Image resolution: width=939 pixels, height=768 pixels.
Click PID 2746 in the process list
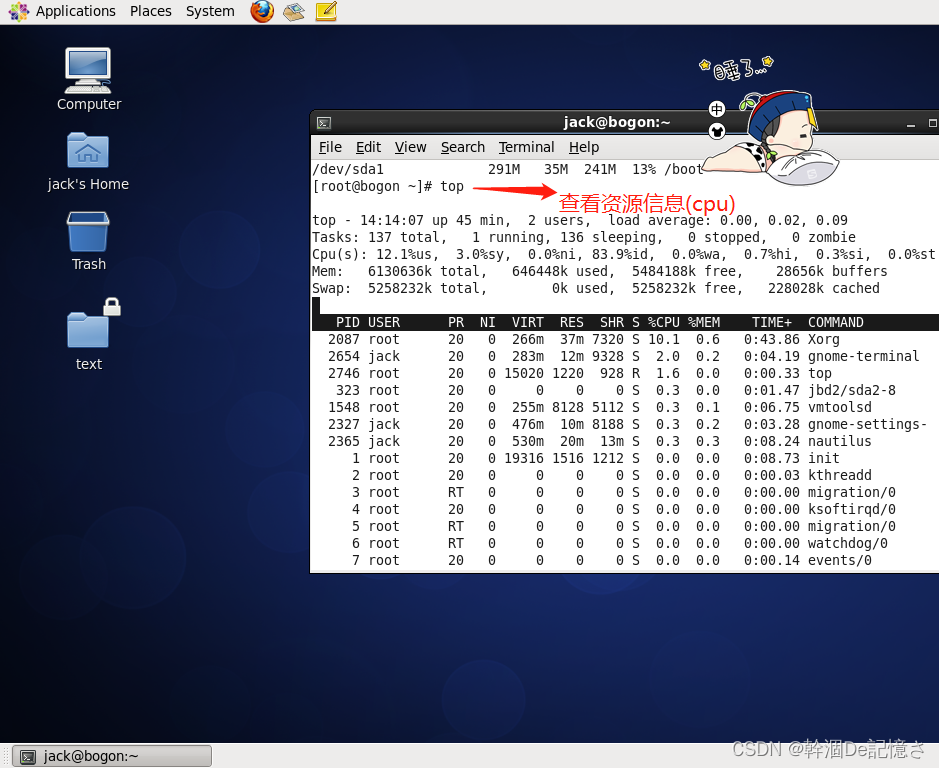pyautogui.click(x=344, y=373)
